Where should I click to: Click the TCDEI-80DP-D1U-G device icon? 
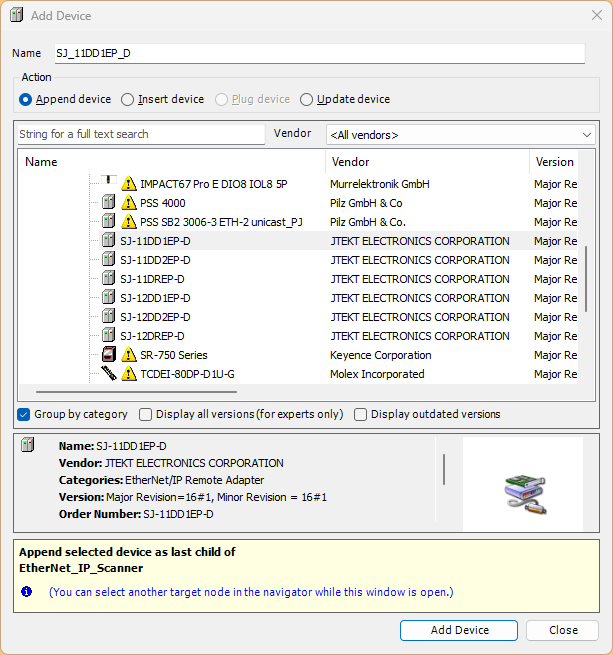tap(109, 373)
